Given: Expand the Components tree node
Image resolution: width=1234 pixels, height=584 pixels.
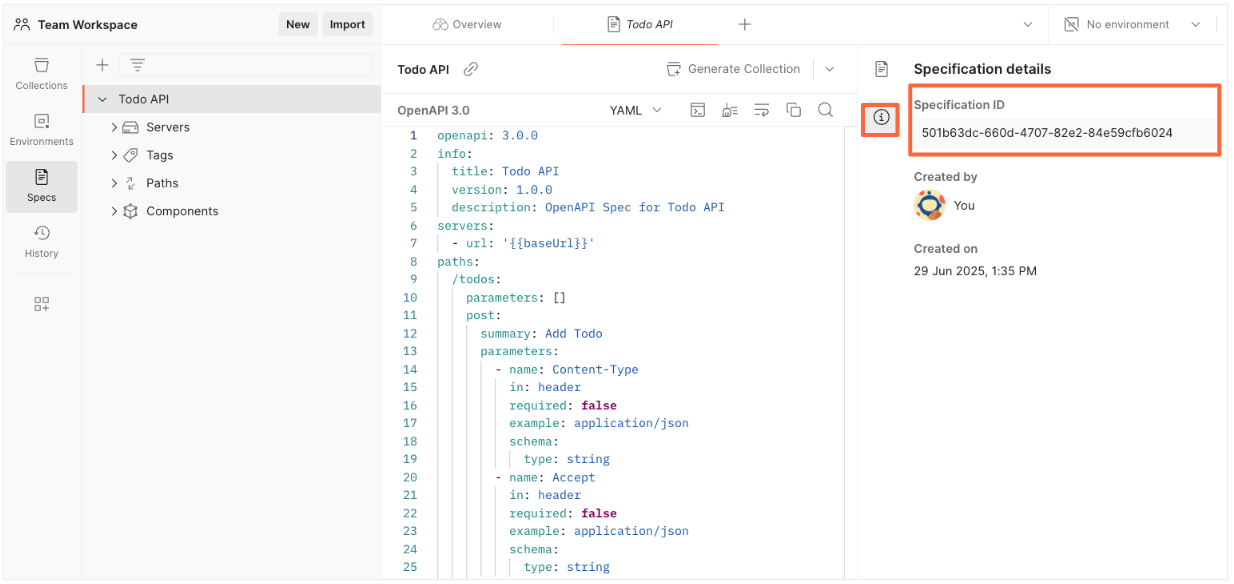Looking at the screenshot, I should click(x=114, y=211).
